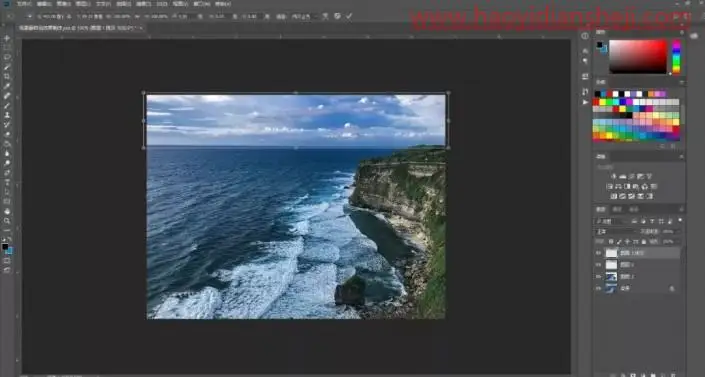The width and height of the screenshot is (705, 377).
Task: Filter layers by text type icon
Action: [652, 221]
